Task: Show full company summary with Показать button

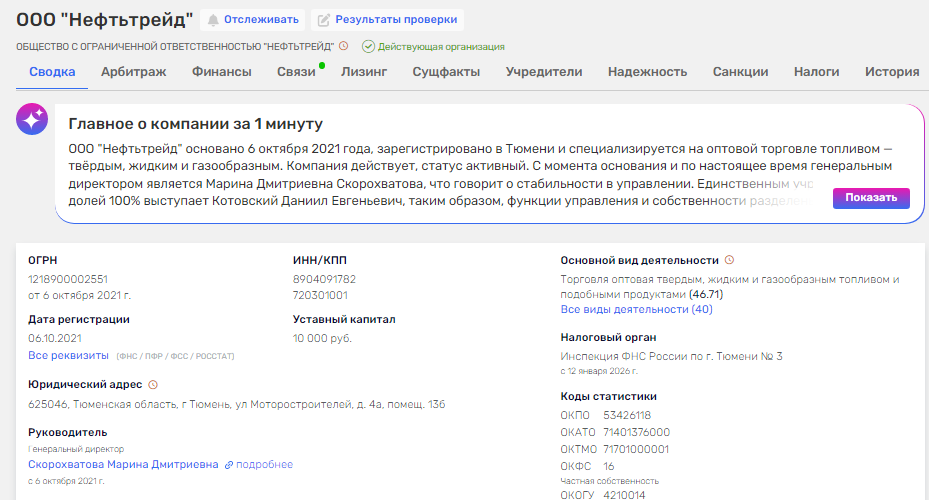Action: 871,198
